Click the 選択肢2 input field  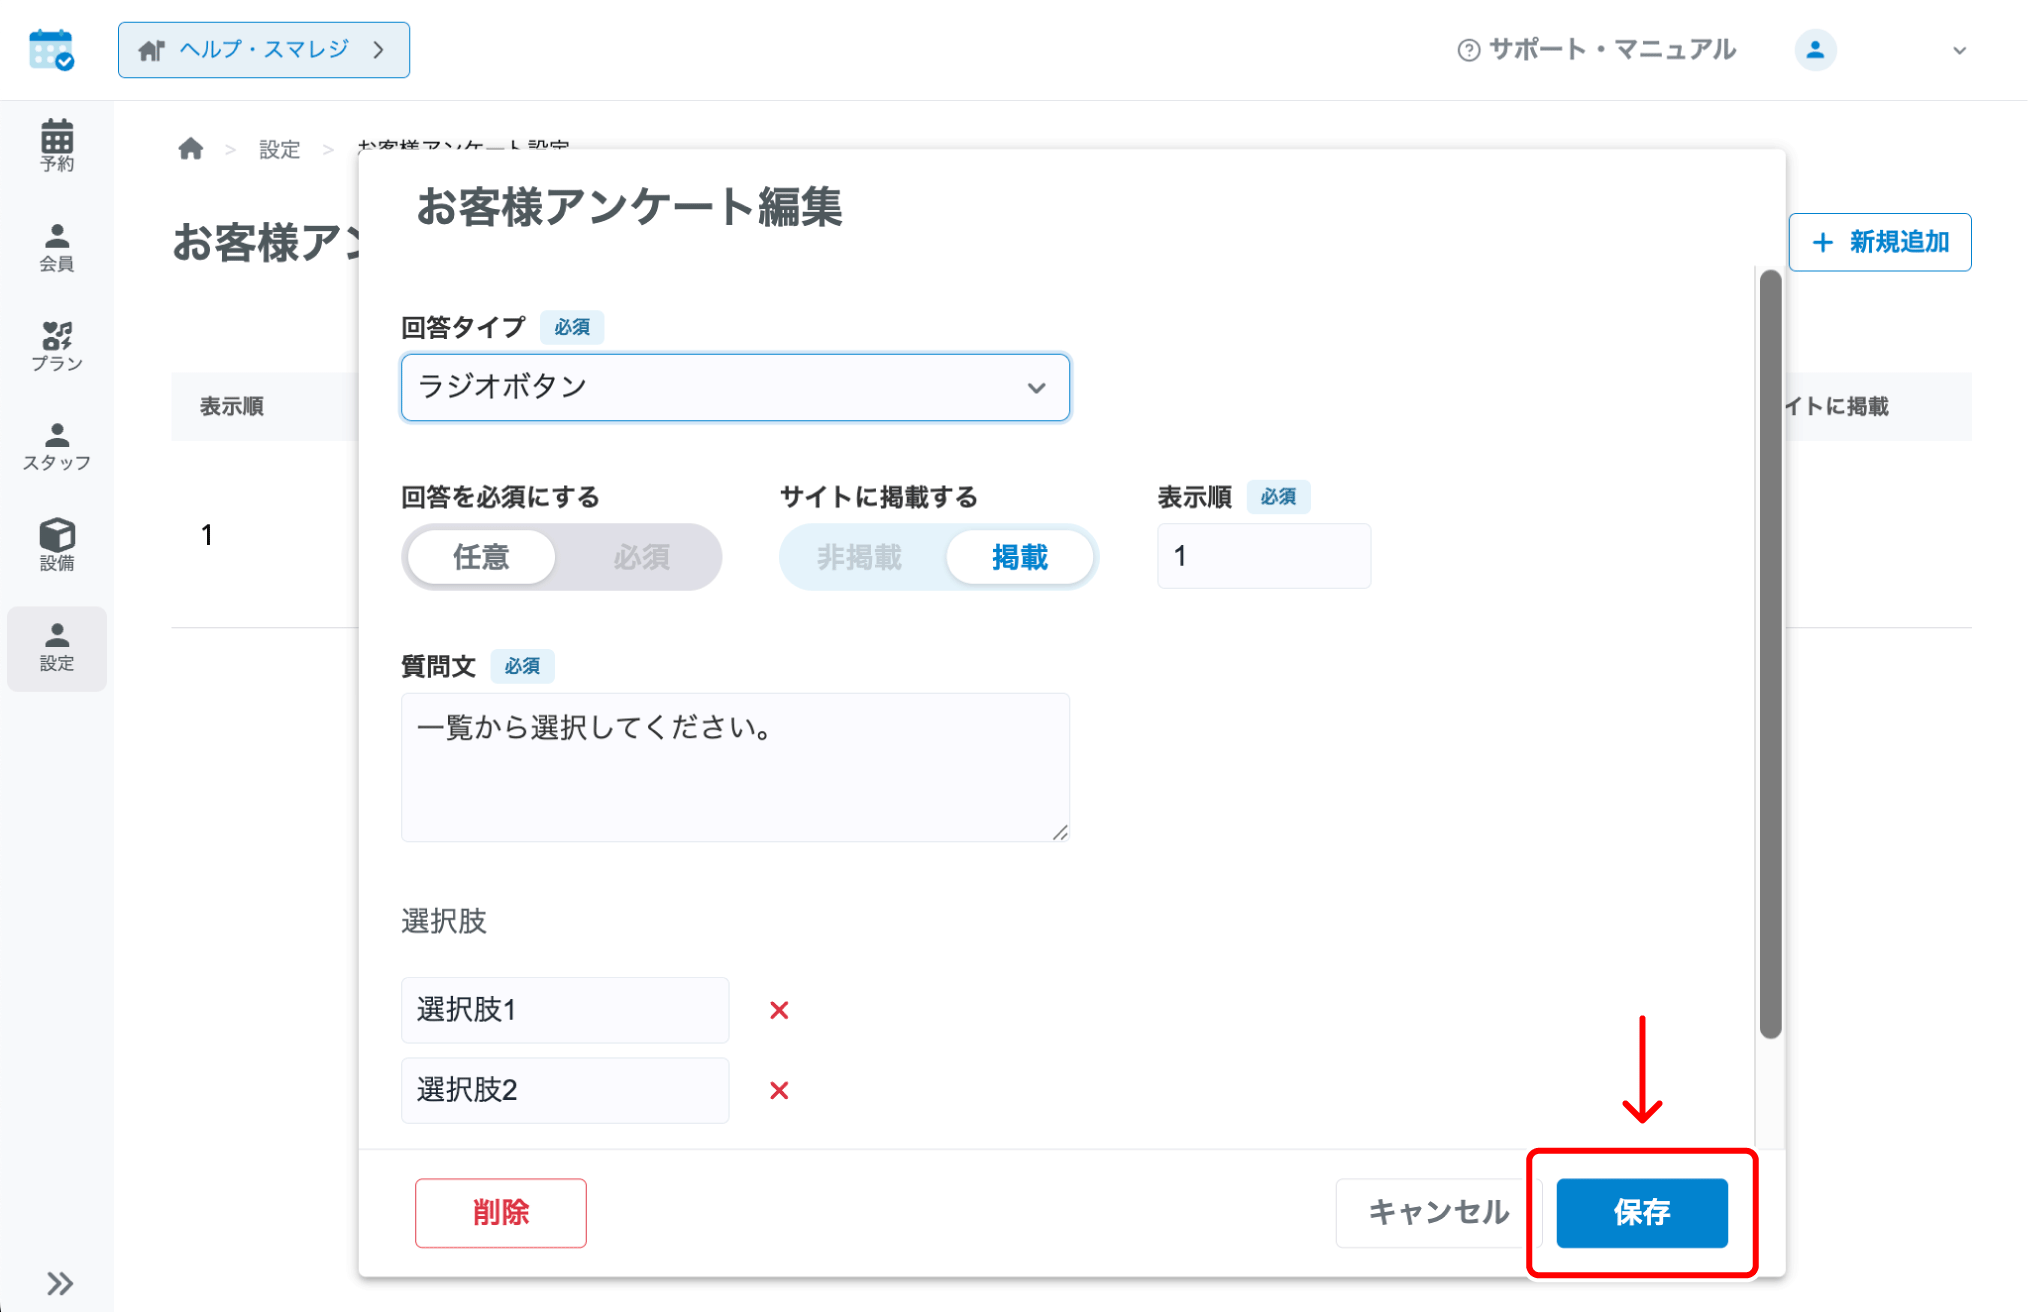(565, 1090)
